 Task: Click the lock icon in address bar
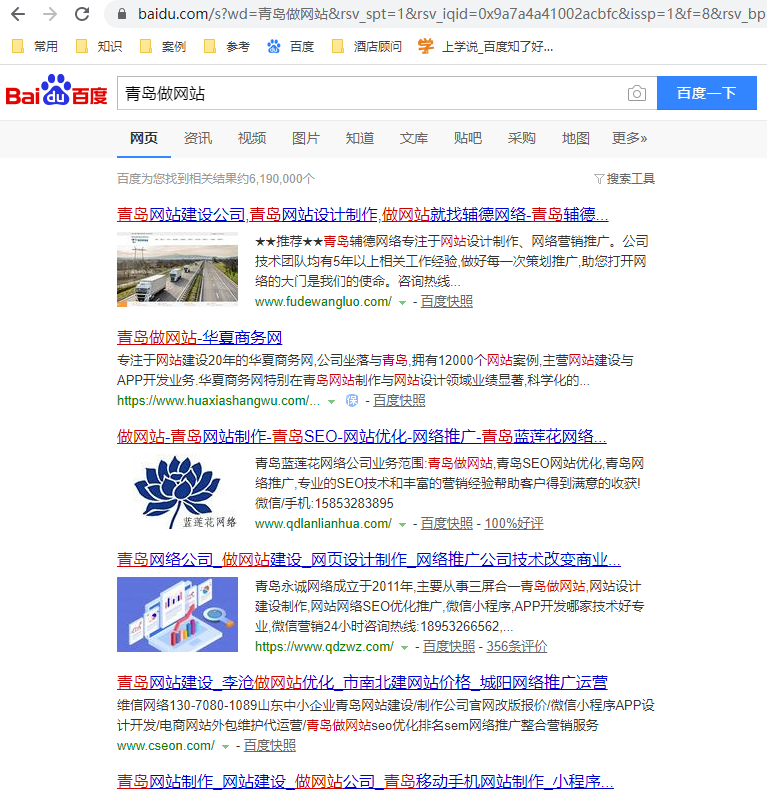coord(122,14)
